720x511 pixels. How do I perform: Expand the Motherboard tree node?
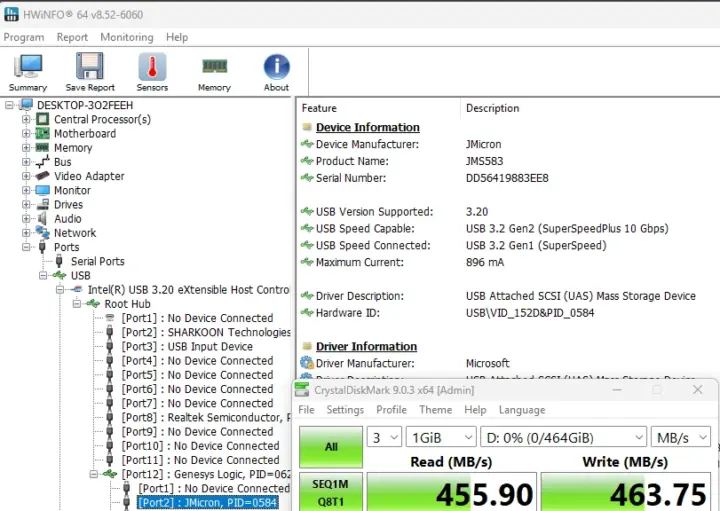click(x=26, y=134)
